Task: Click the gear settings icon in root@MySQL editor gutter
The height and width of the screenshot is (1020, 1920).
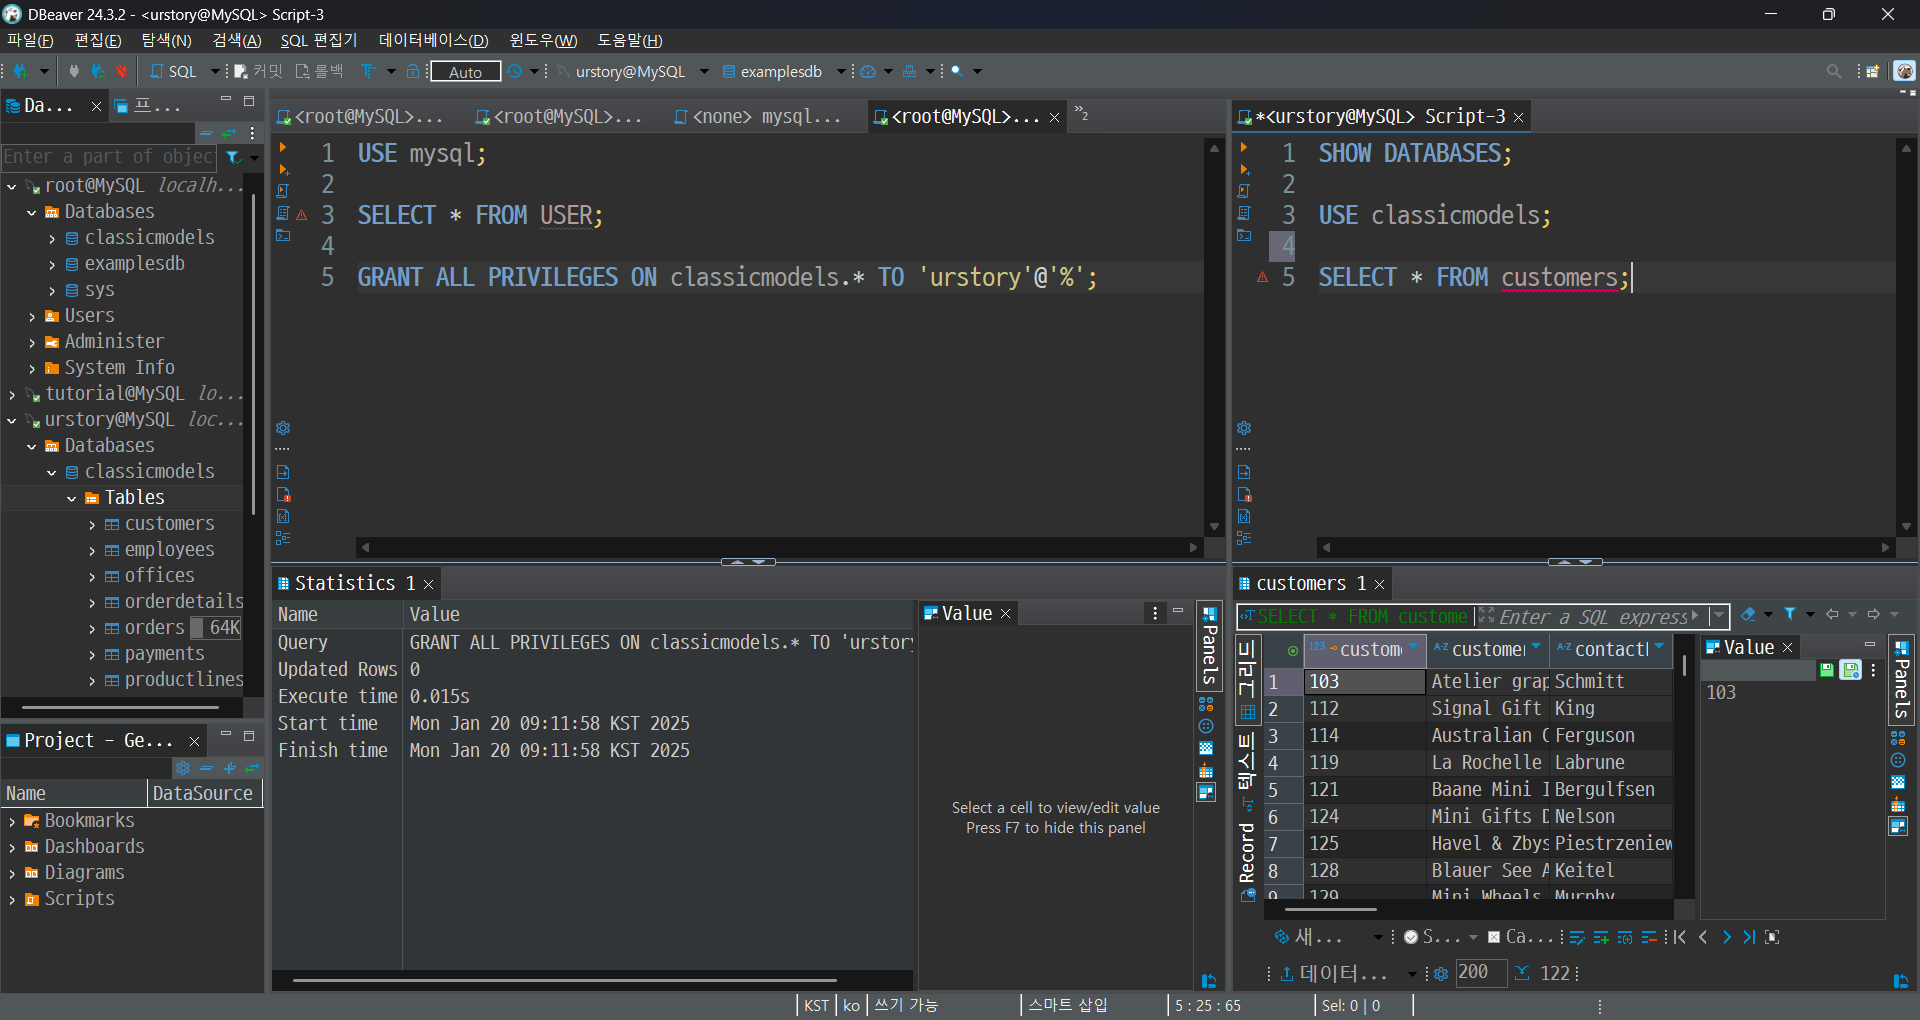Action: pyautogui.click(x=283, y=428)
